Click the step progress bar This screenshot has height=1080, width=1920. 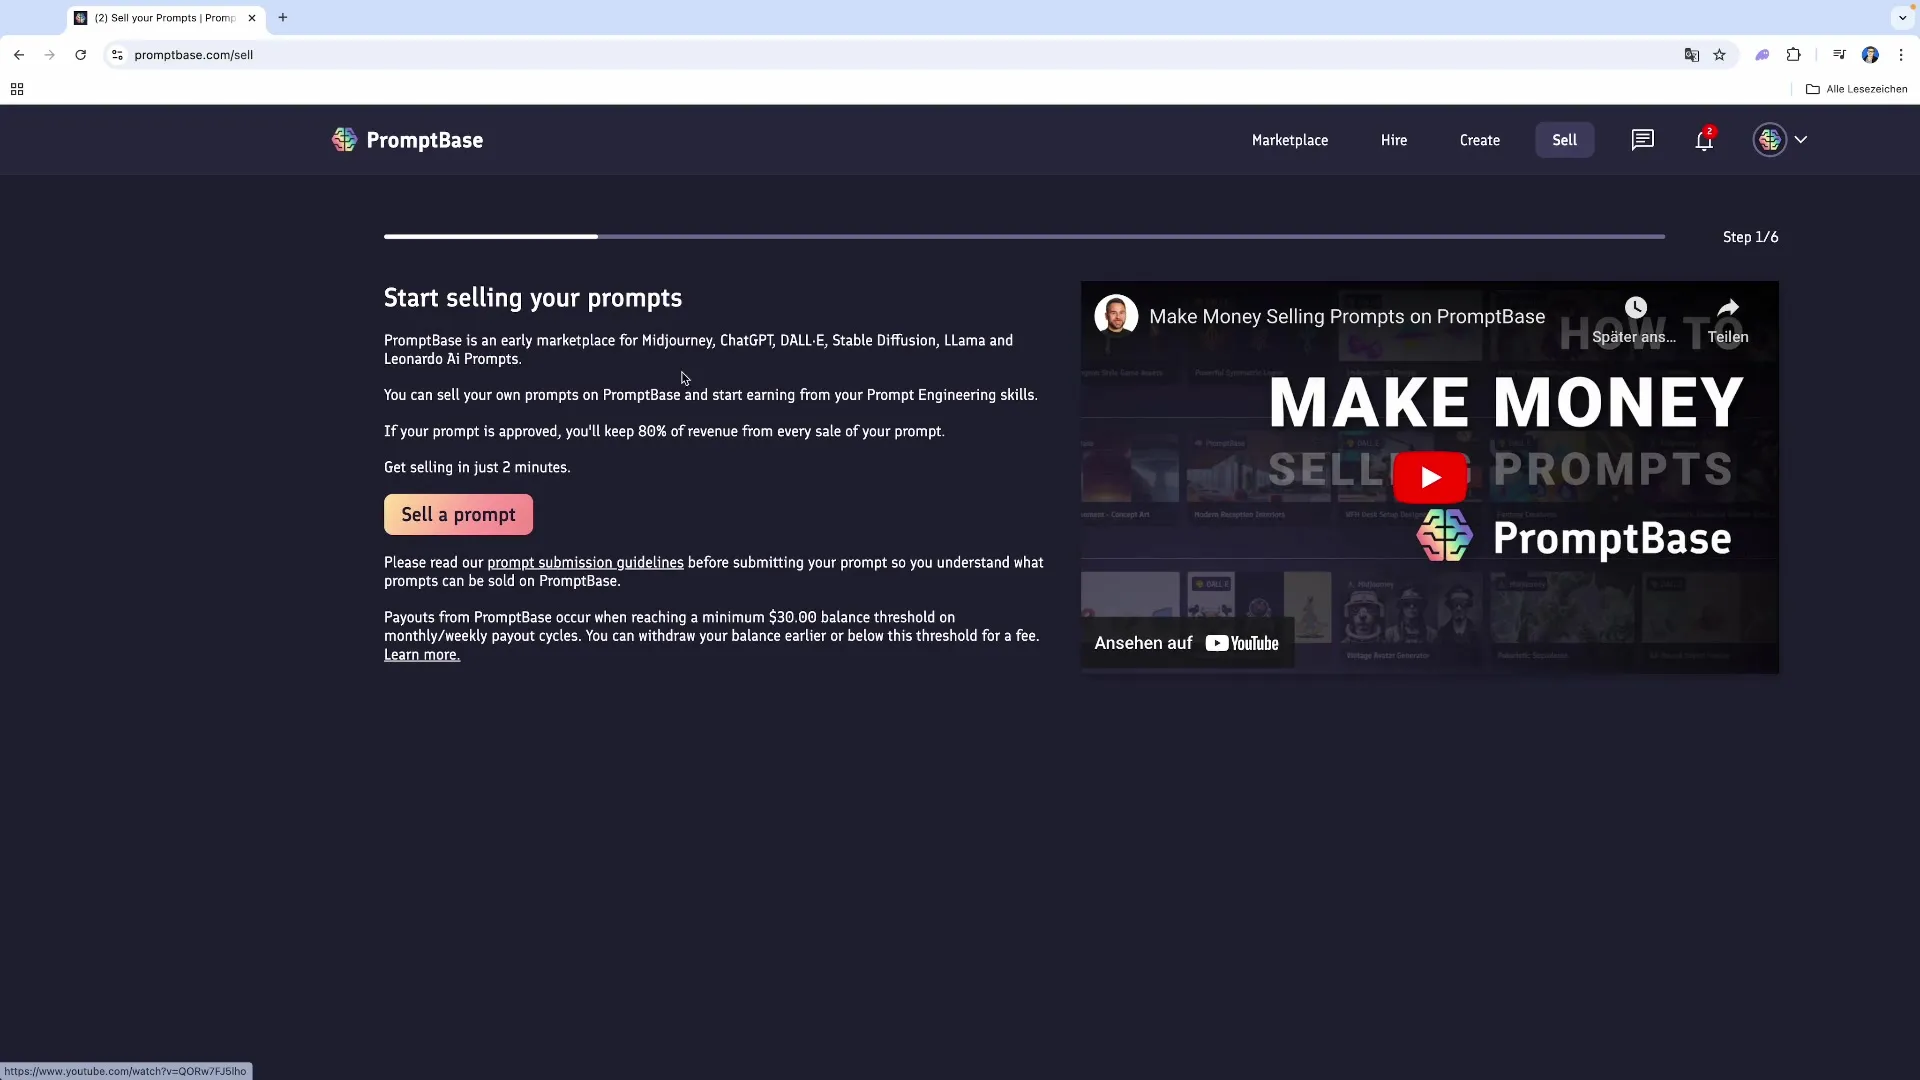(1023, 237)
